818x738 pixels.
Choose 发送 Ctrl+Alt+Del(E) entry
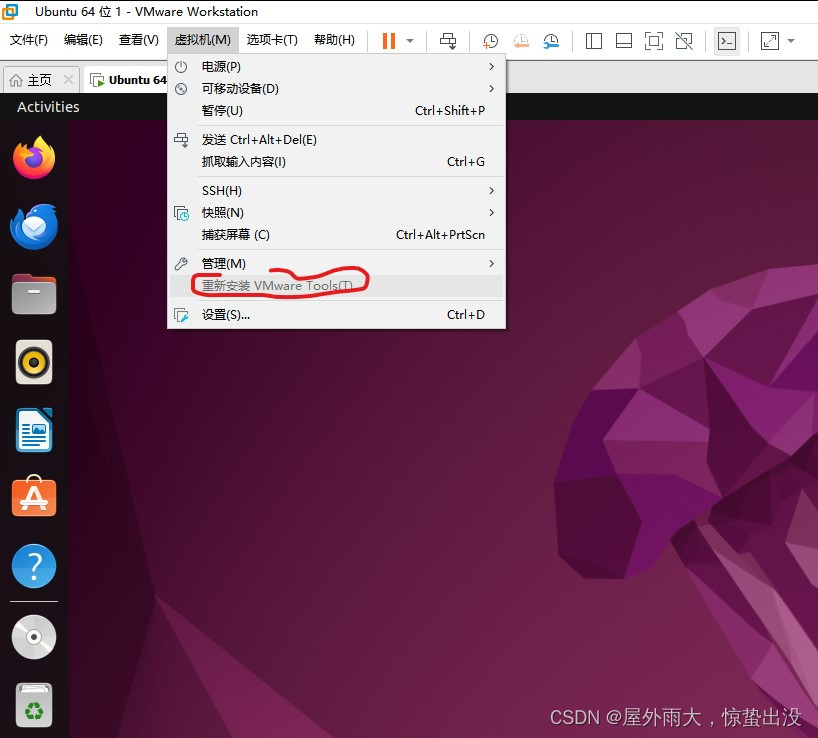pos(336,140)
